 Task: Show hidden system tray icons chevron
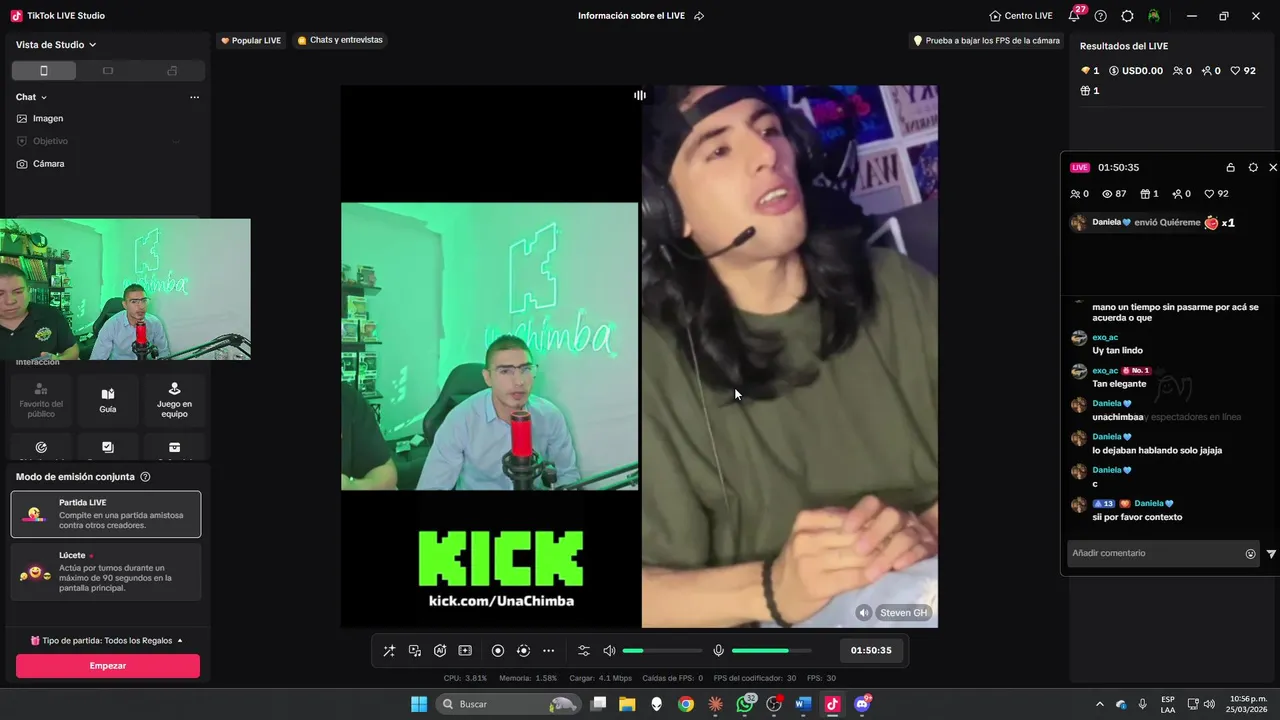[1100, 704]
